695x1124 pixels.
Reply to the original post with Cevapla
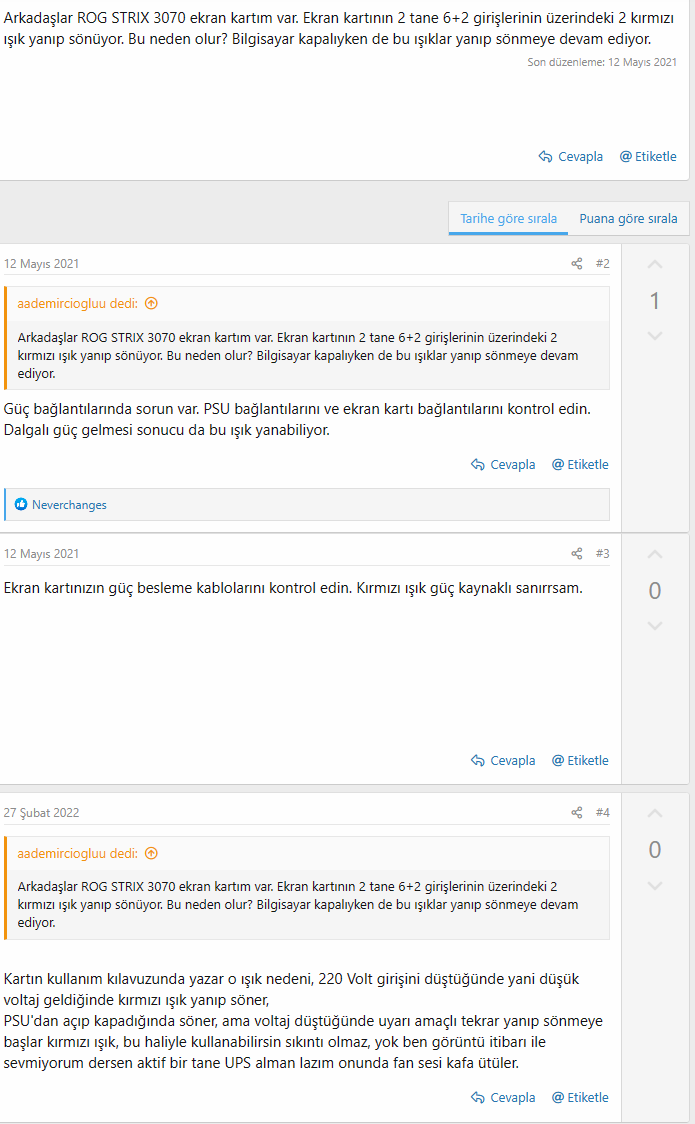click(x=571, y=156)
